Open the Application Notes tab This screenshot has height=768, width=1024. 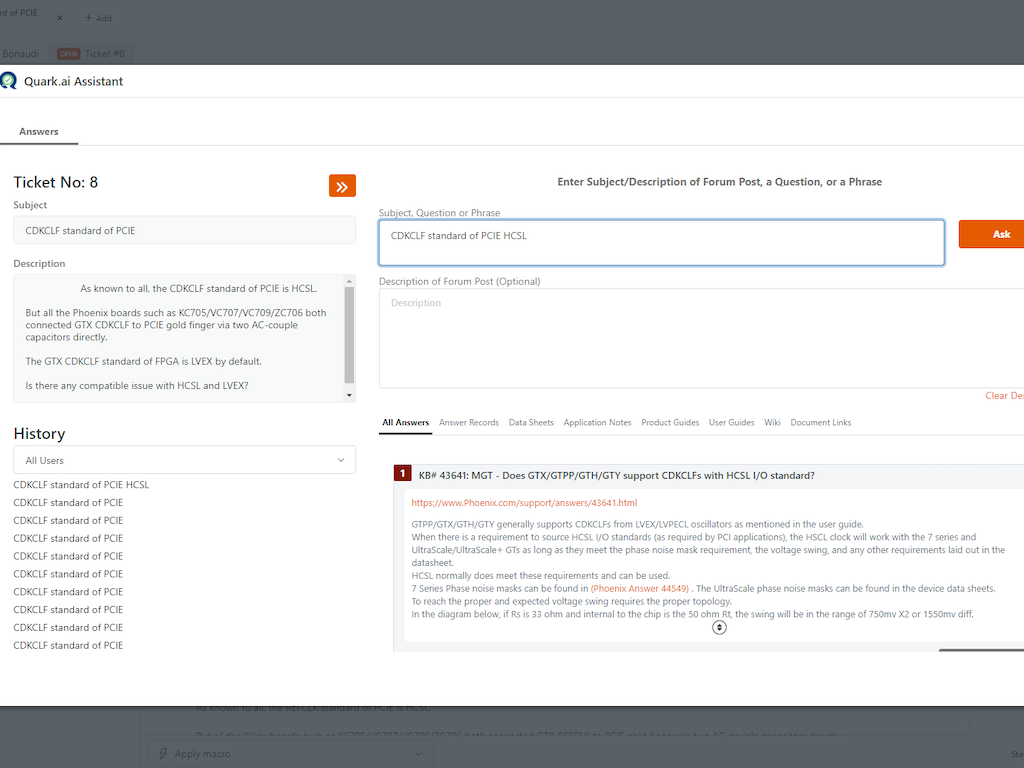(x=597, y=423)
